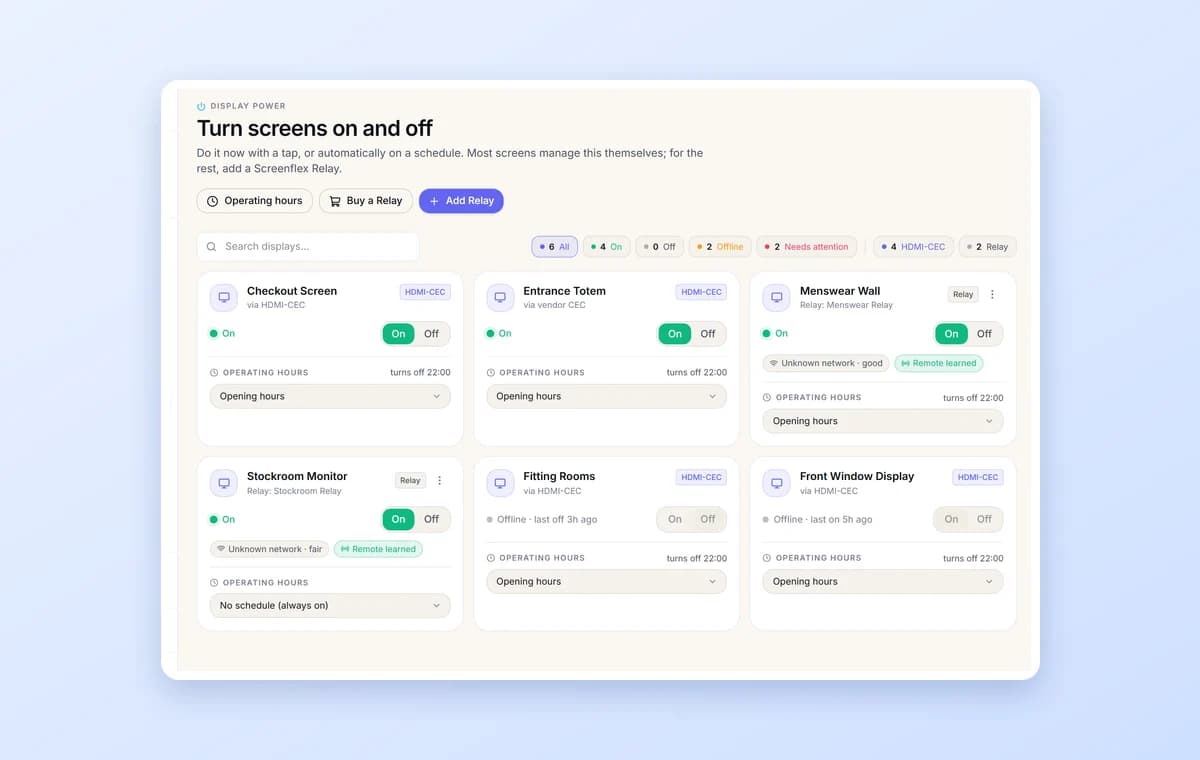
Task: Click the grey Offline status dot on Fitting Rooms
Action: [x=489, y=520]
